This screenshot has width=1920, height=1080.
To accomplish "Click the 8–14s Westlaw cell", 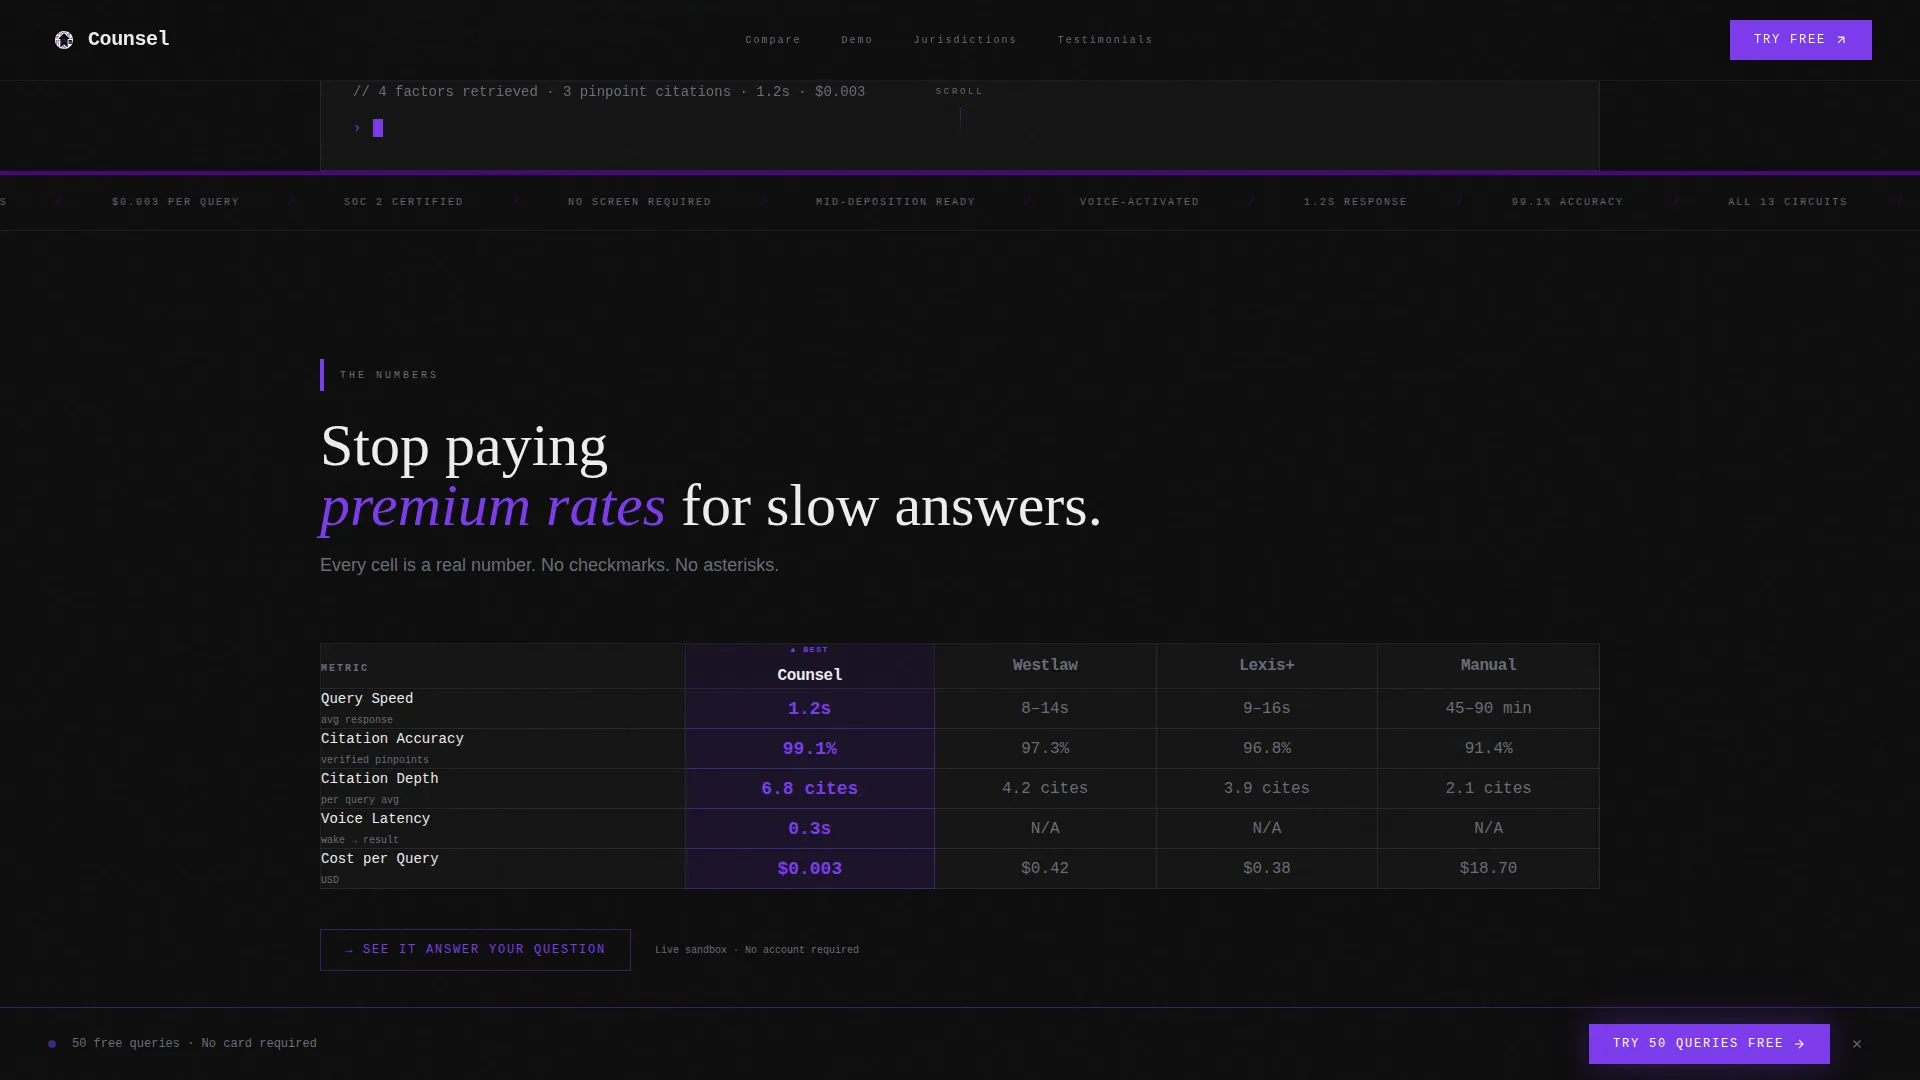I will [1045, 709].
